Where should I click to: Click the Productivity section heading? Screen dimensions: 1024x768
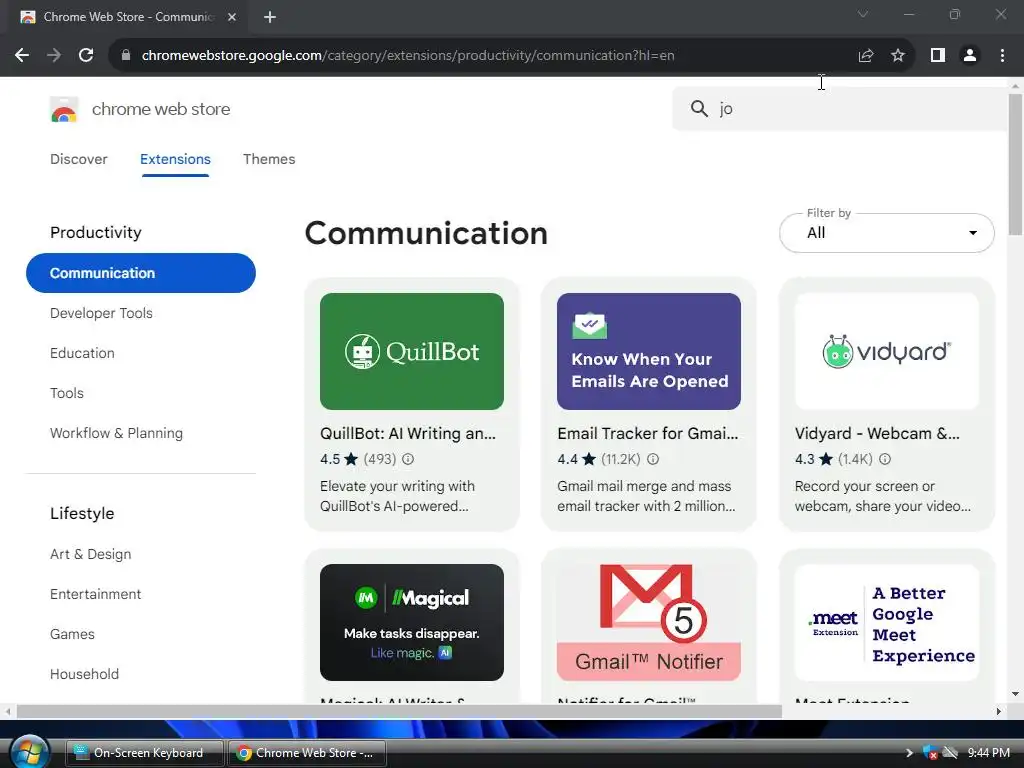click(x=96, y=232)
